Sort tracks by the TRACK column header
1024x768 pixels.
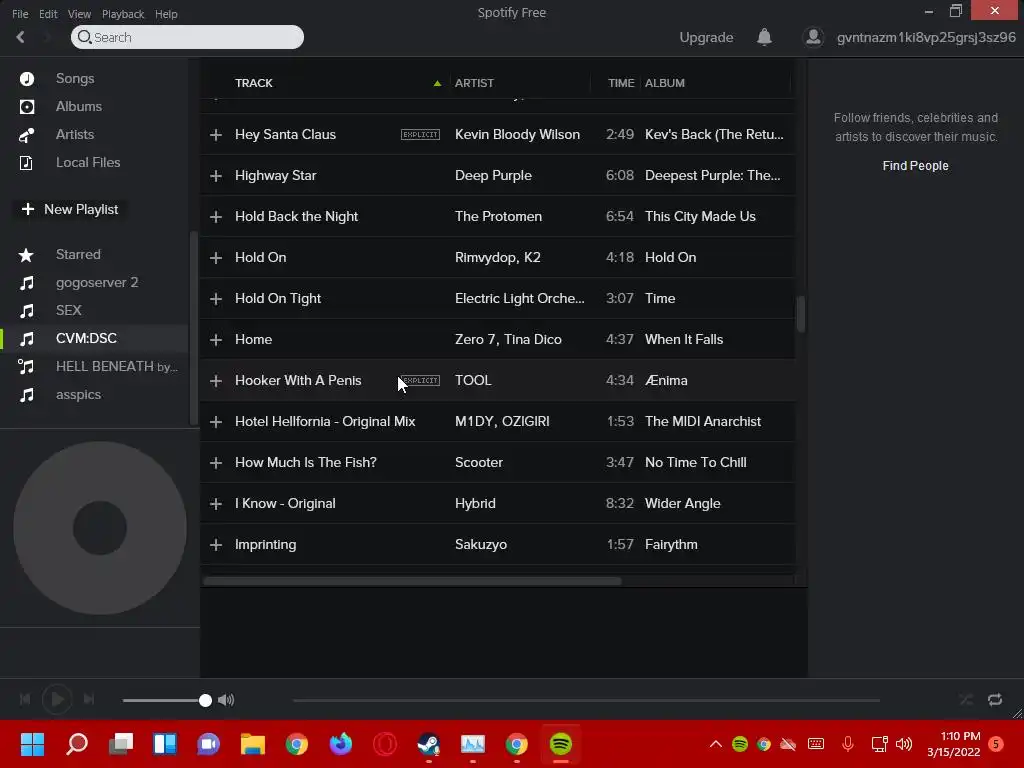point(254,83)
